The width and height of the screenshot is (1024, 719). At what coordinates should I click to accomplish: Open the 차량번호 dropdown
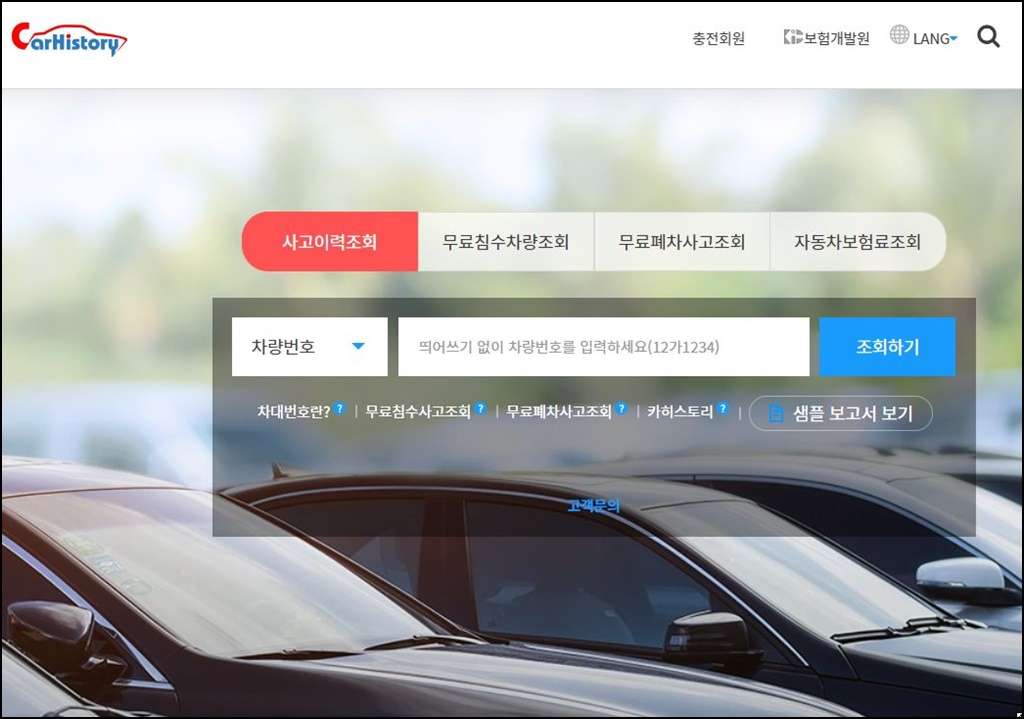pyautogui.click(x=309, y=346)
